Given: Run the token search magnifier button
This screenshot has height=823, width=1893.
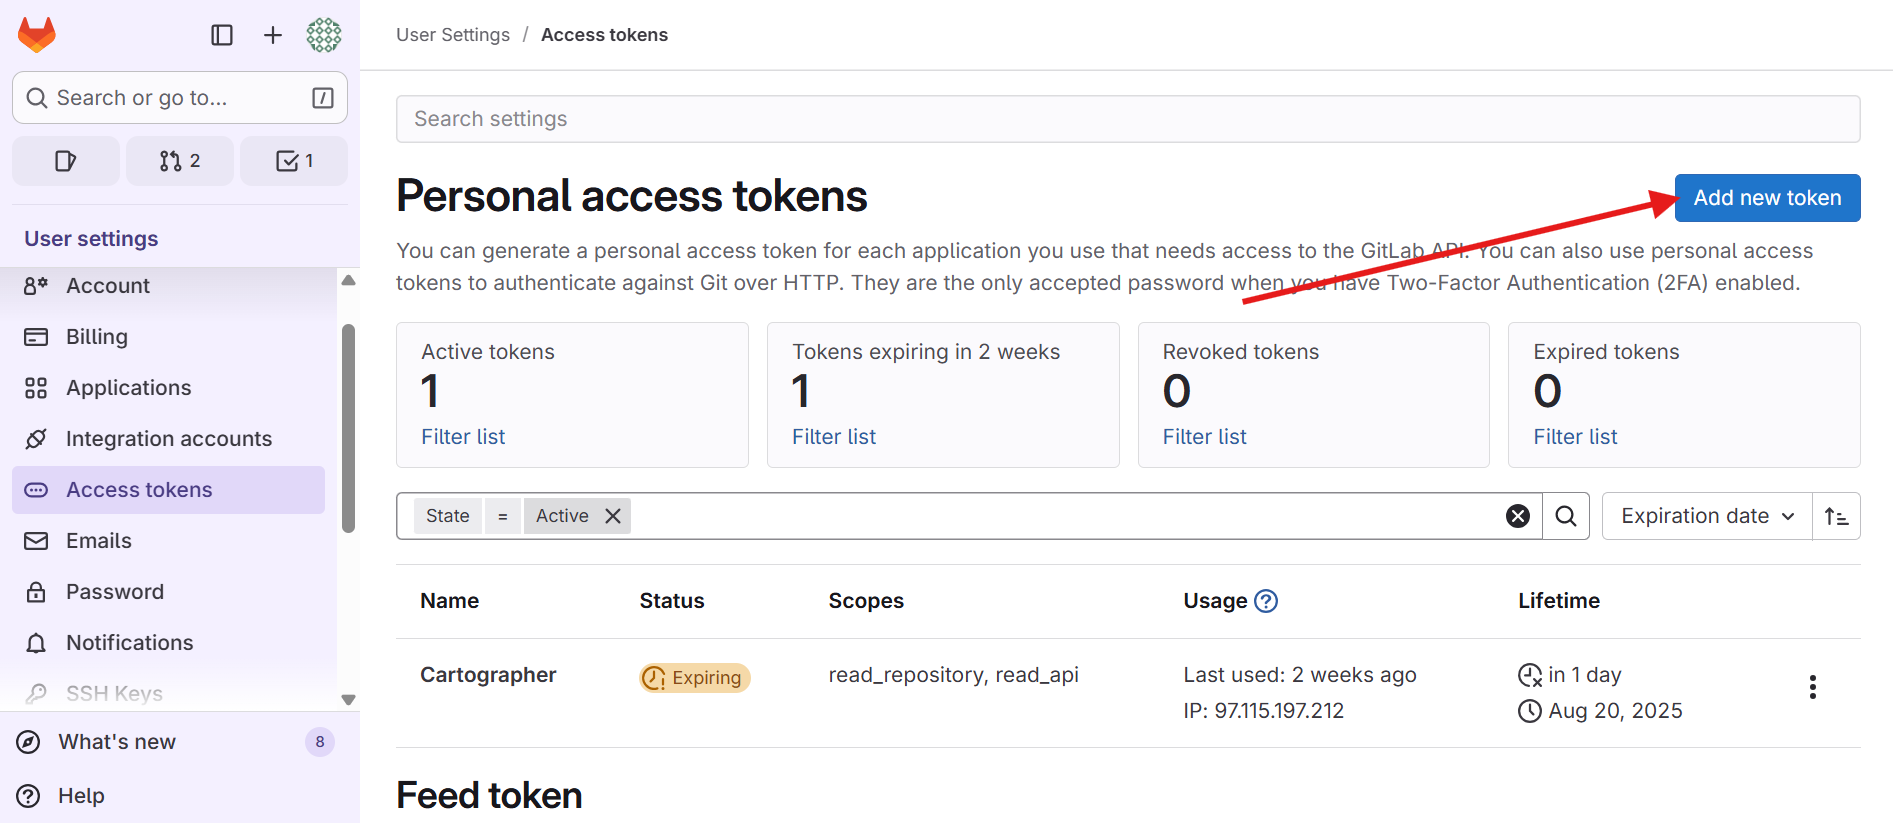Looking at the screenshot, I should tap(1566, 516).
